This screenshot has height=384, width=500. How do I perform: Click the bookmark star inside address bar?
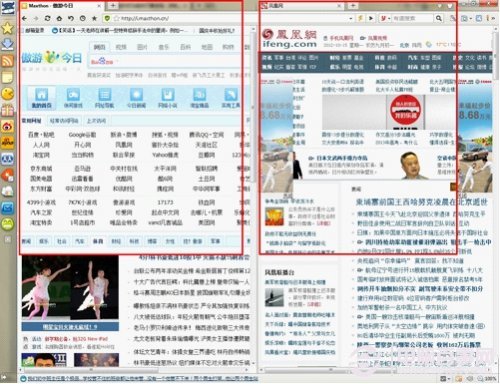point(116,18)
